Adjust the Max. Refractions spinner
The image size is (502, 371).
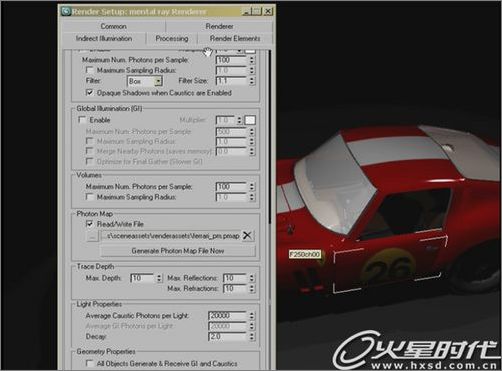coord(252,288)
